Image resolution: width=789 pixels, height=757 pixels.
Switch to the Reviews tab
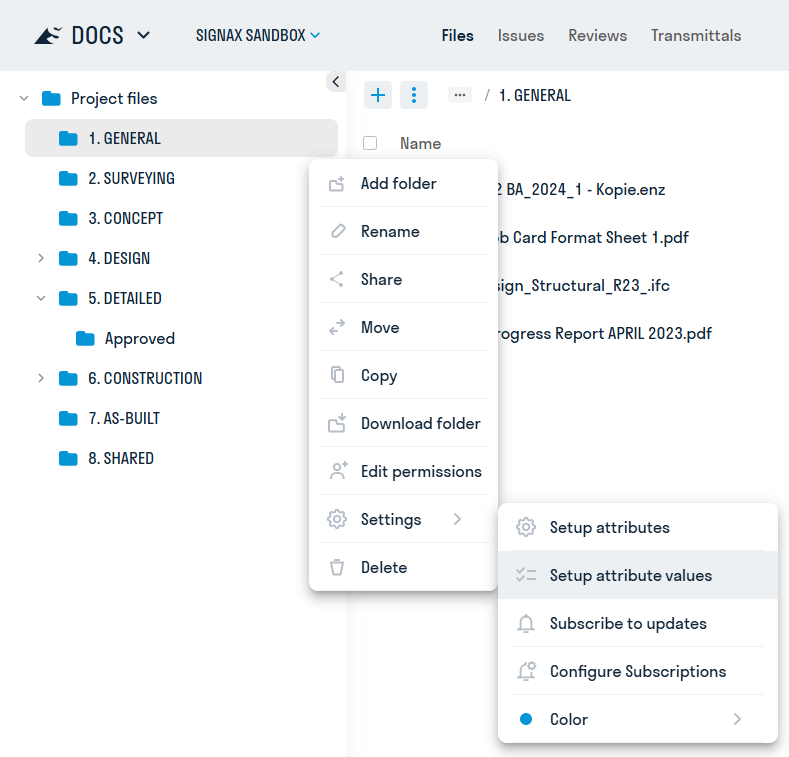597,35
